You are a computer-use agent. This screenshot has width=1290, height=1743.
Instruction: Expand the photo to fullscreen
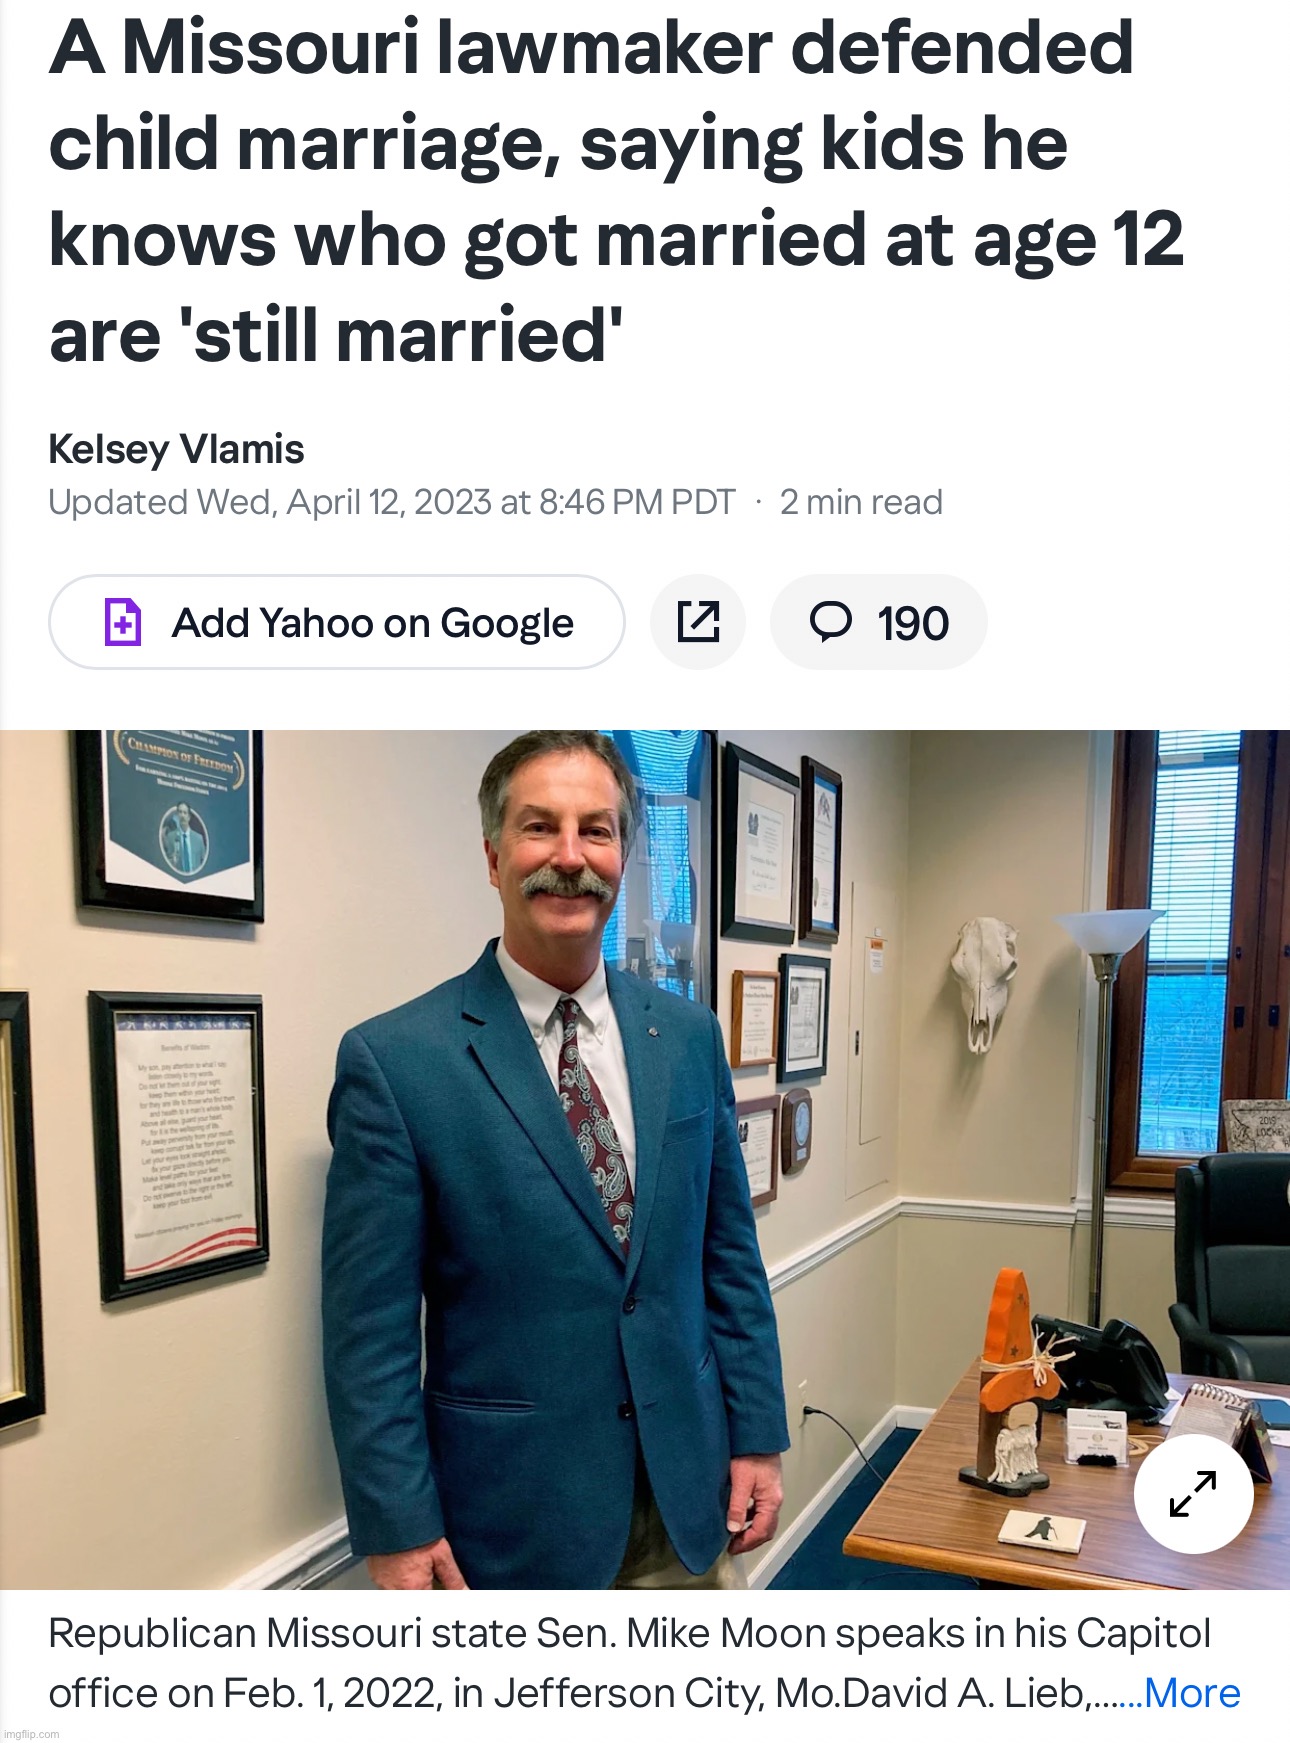click(x=1193, y=1493)
